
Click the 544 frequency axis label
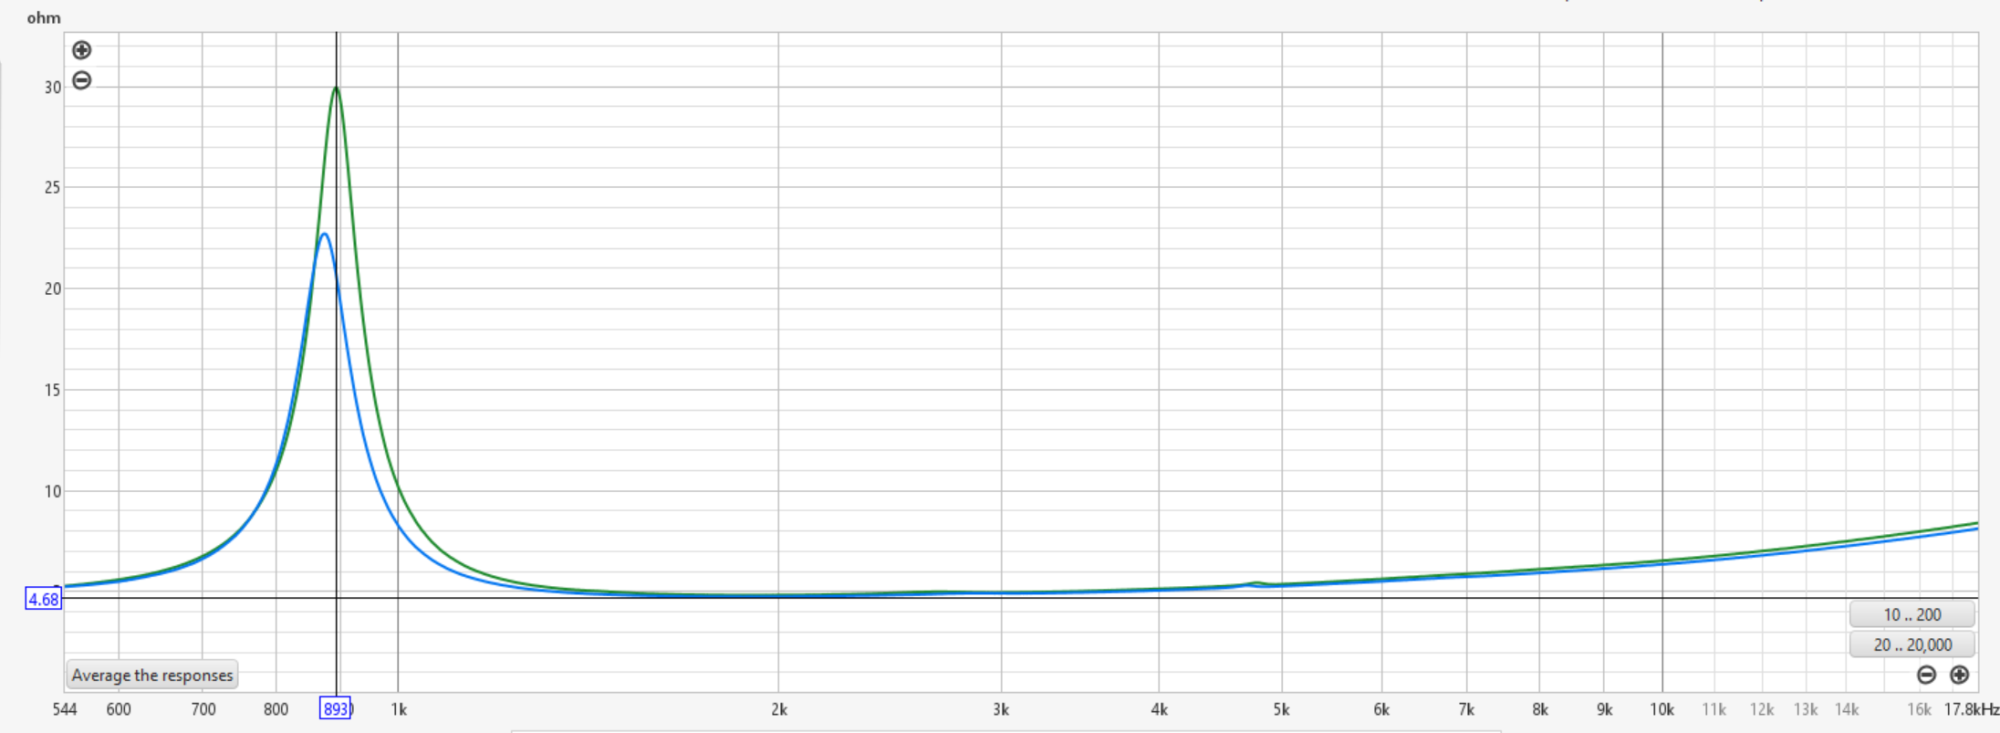coord(65,709)
